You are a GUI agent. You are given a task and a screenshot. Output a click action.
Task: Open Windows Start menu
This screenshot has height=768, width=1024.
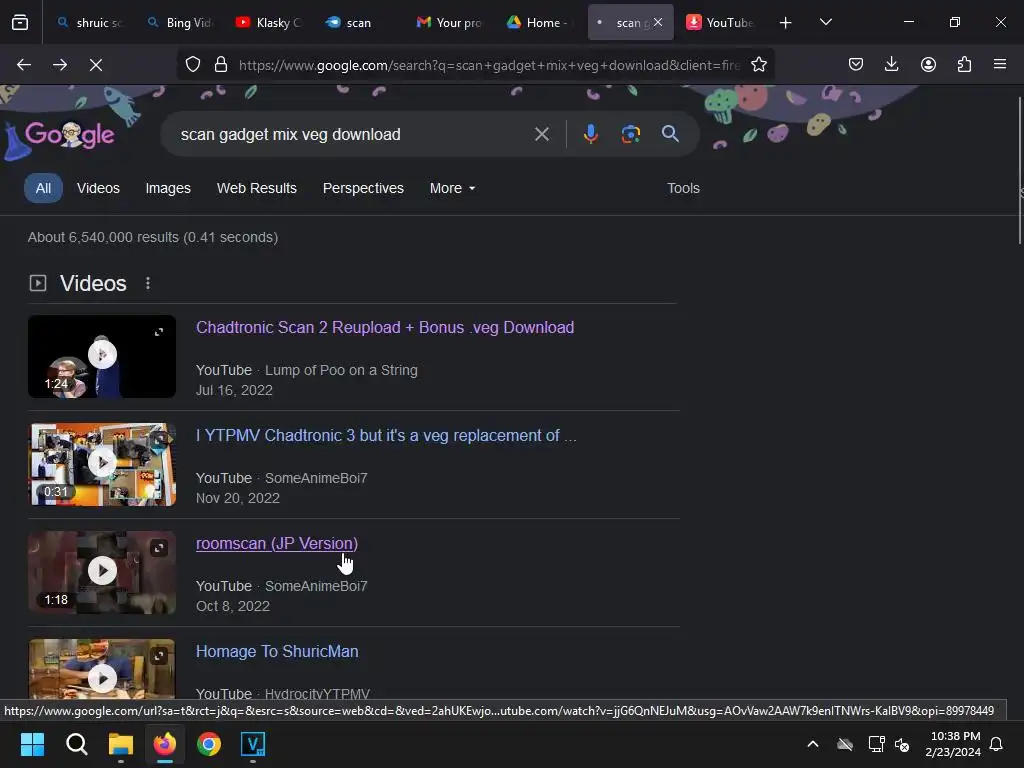(32, 744)
